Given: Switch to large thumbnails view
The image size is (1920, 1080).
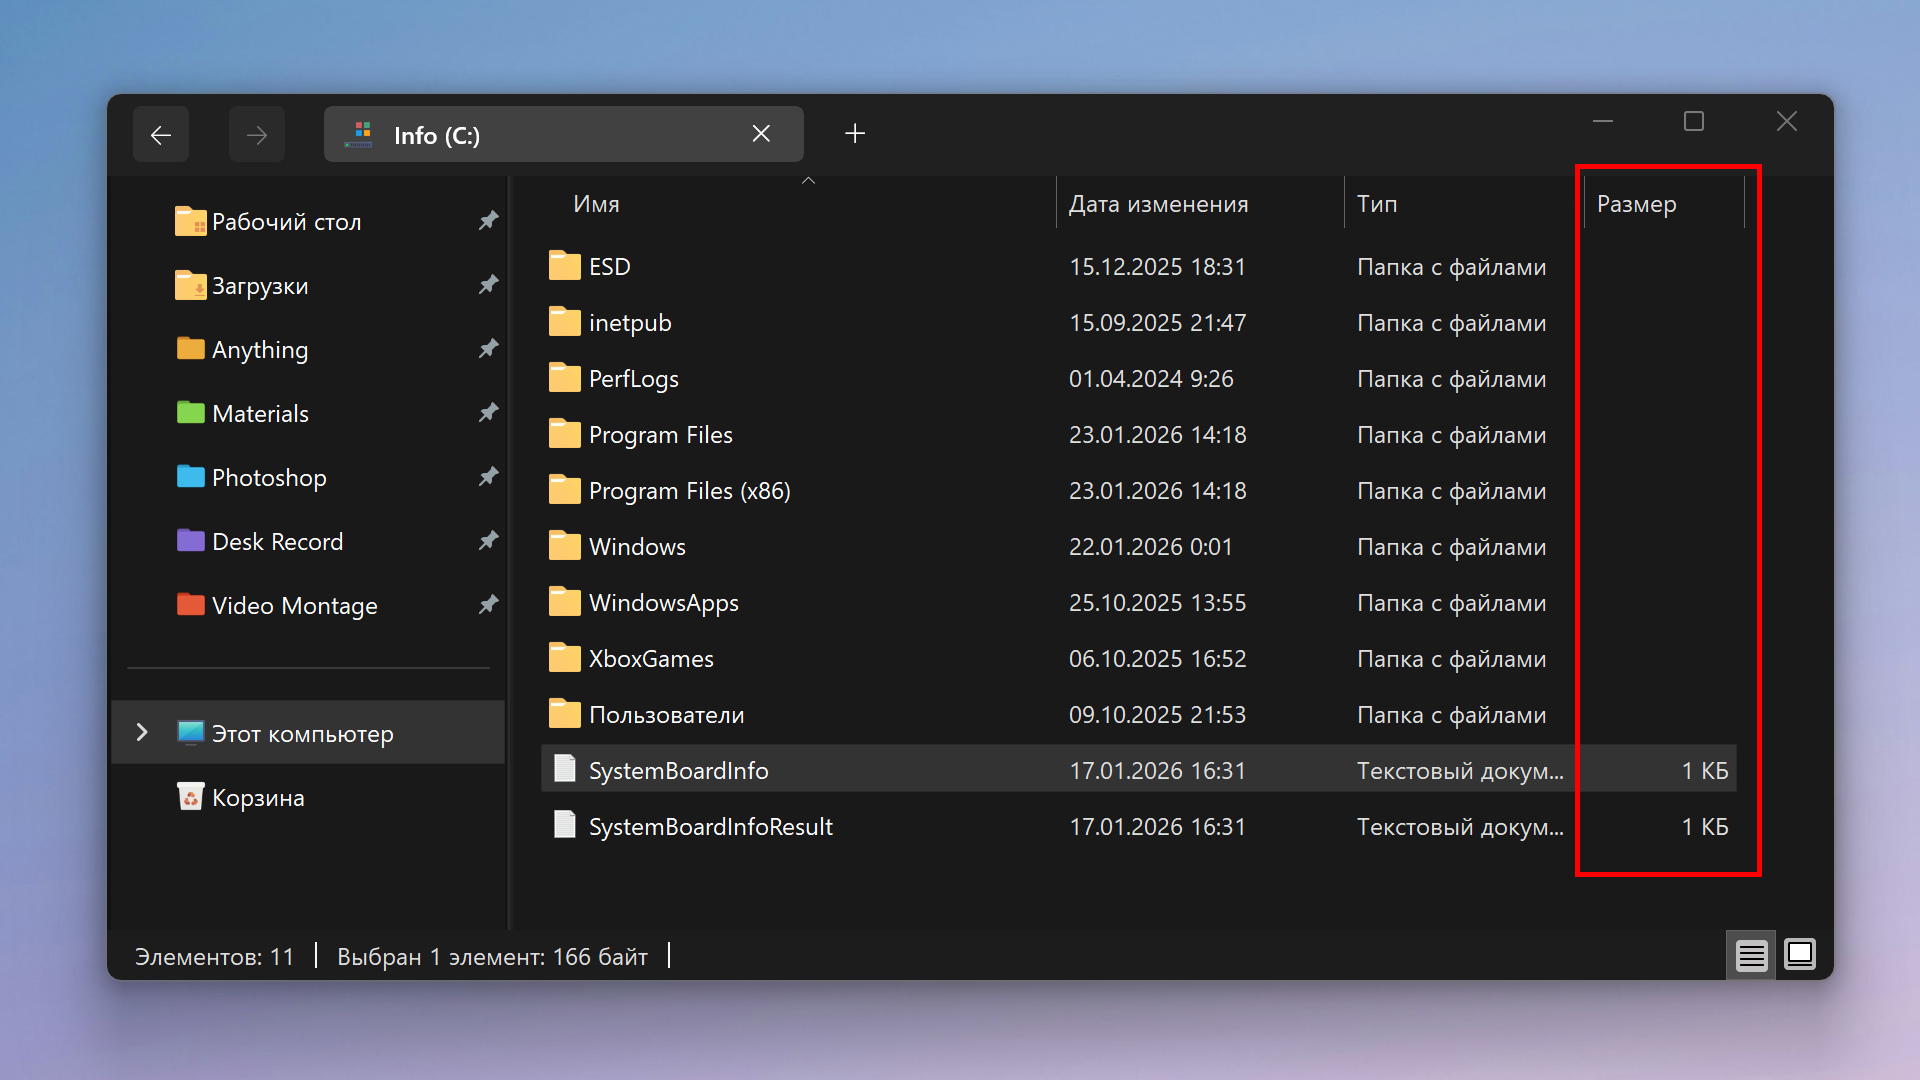Looking at the screenshot, I should tap(1800, 955).
